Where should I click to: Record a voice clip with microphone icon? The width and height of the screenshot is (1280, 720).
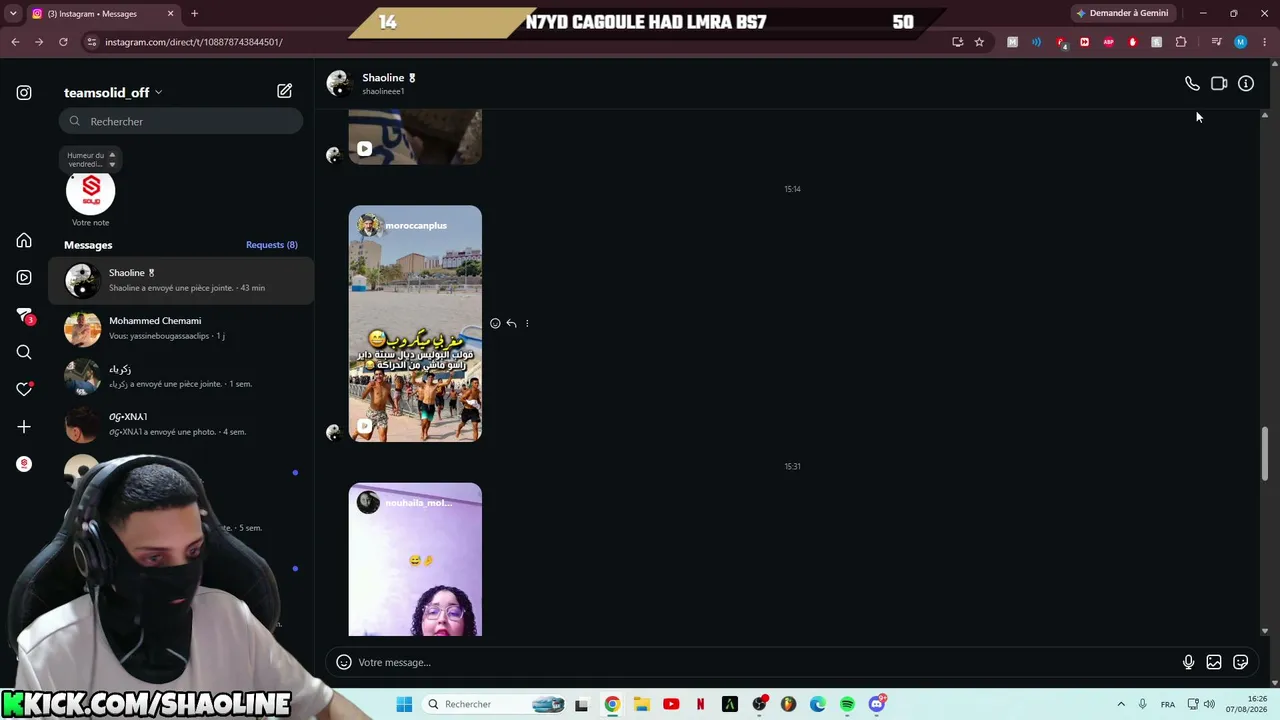[x=1188, y=662]
